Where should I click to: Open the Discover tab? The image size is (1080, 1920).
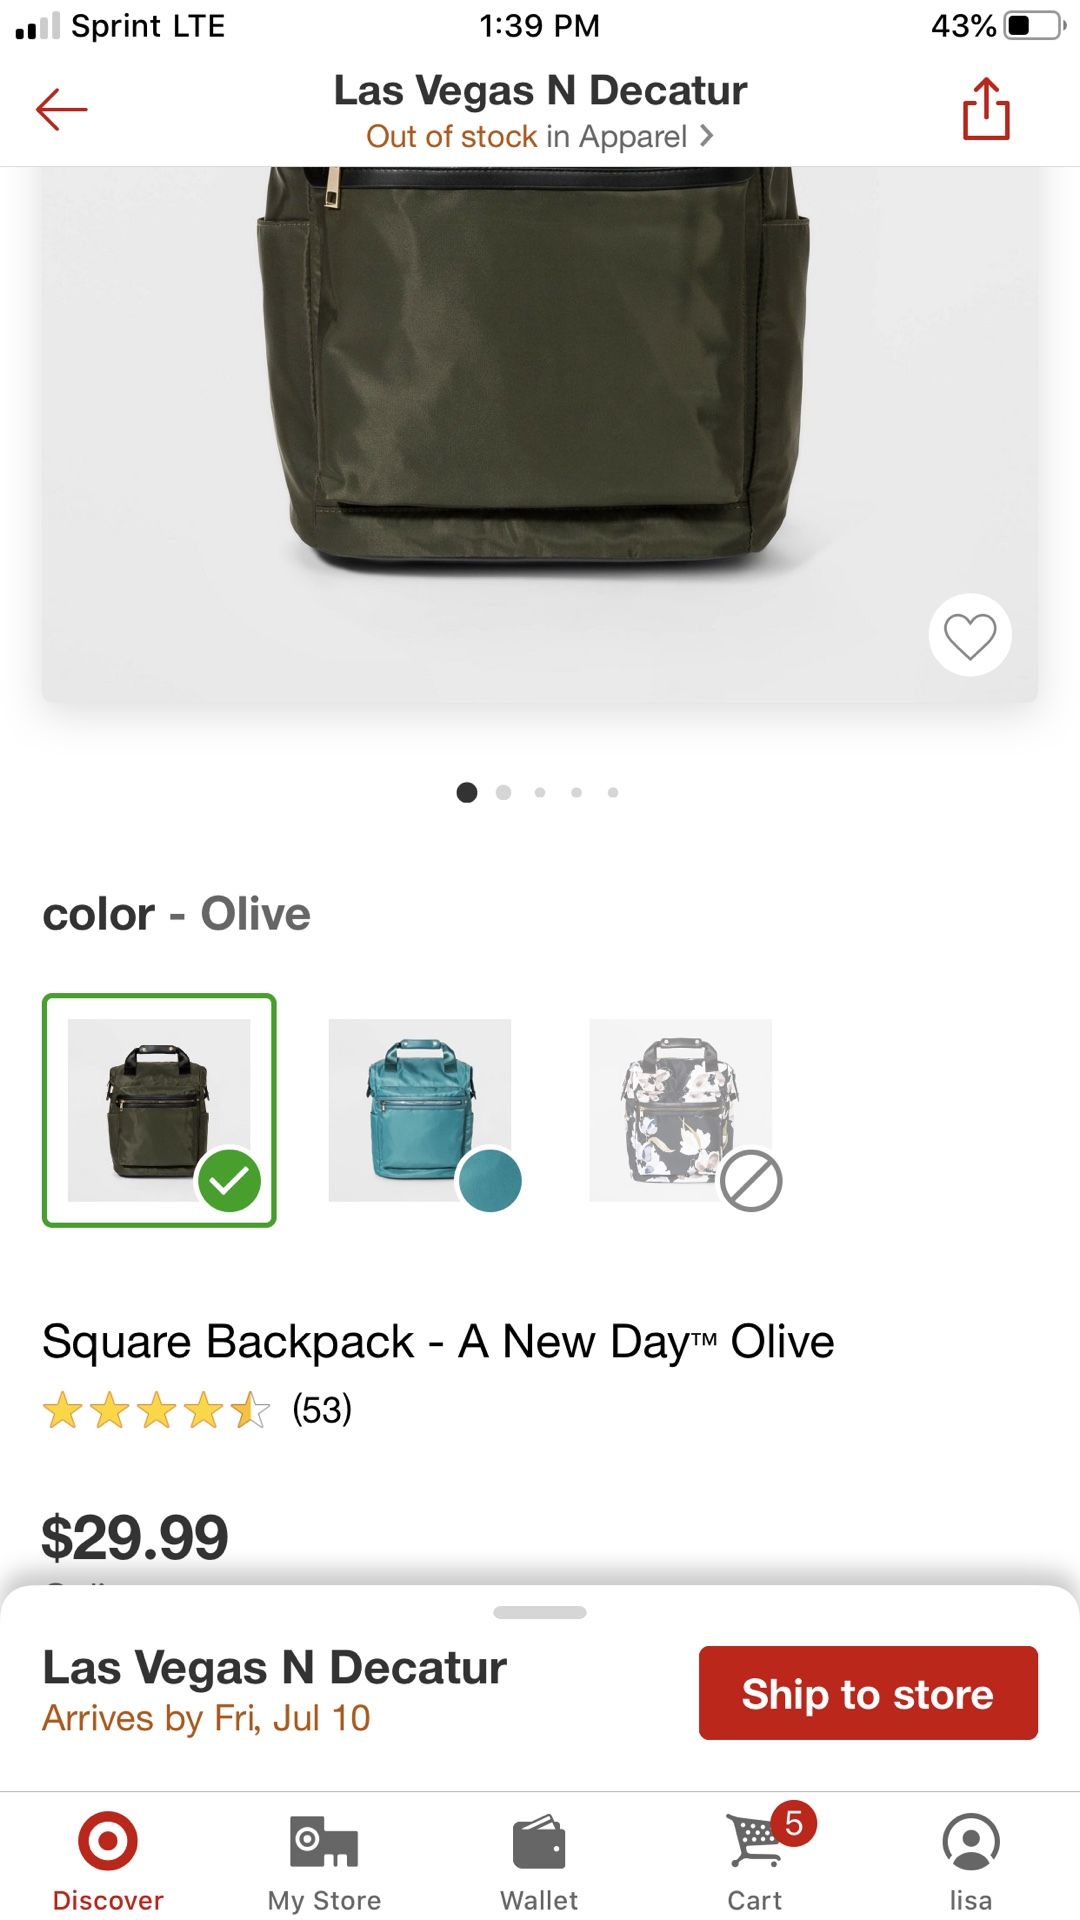[x=108, y=1860]
